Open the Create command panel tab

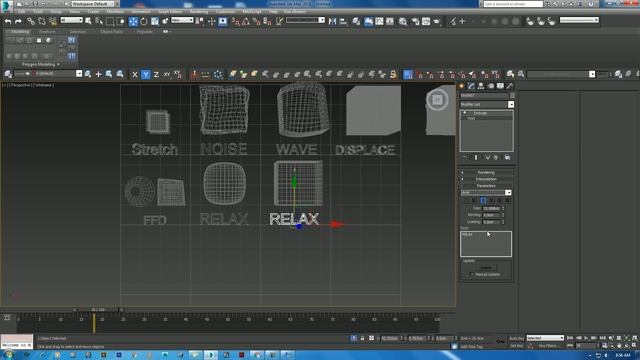pos(462,86)
